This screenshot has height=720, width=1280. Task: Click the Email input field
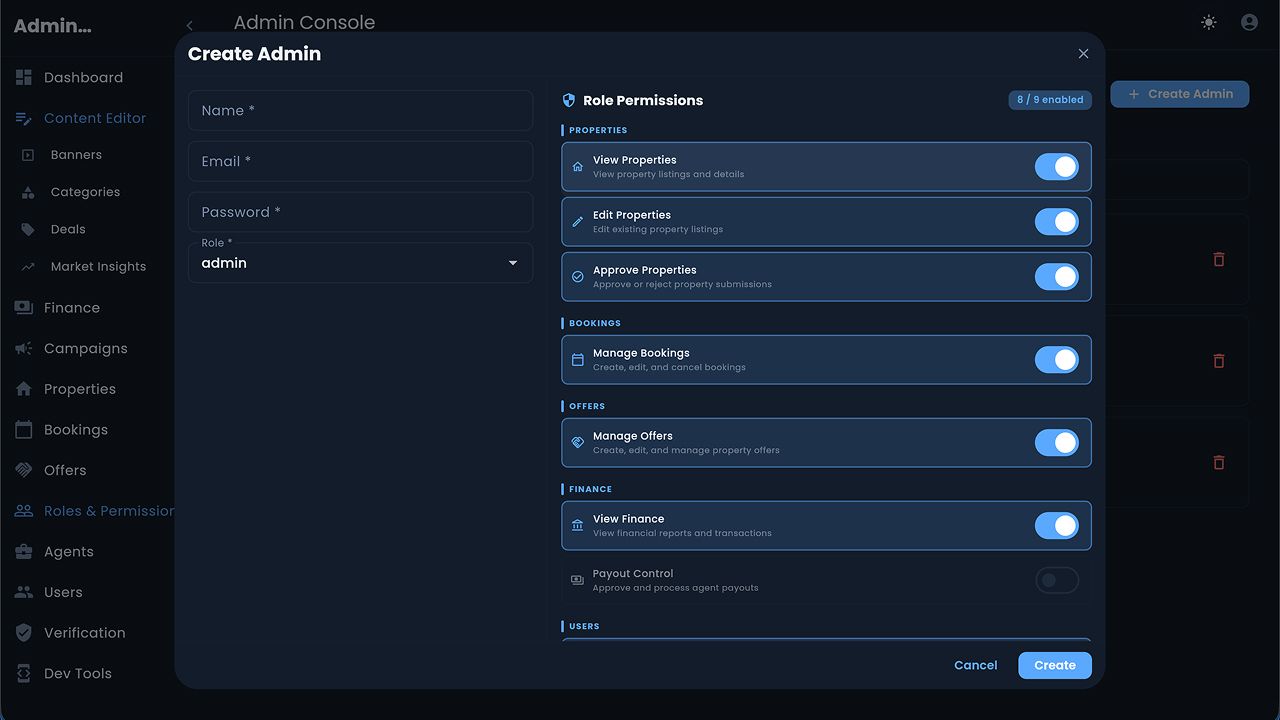click(360, 161)
